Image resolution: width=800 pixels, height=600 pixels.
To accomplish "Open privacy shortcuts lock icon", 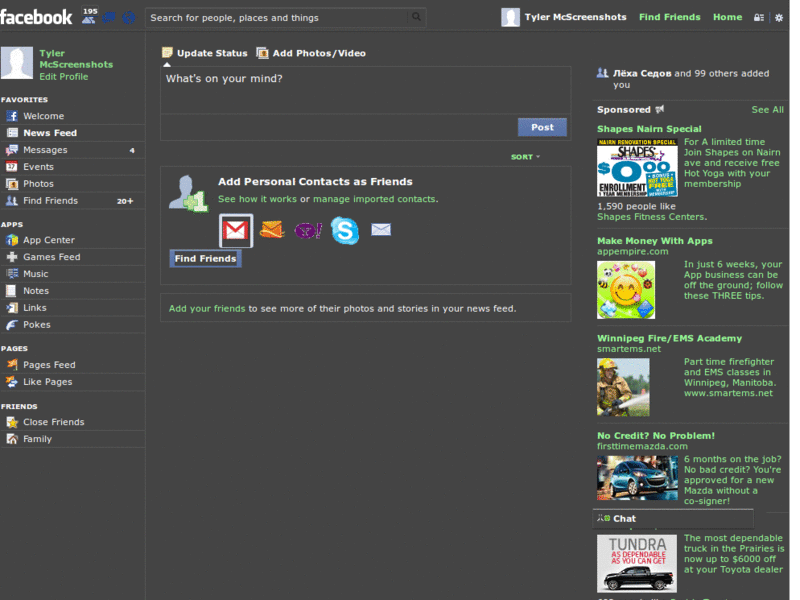I will click(759, 17).
